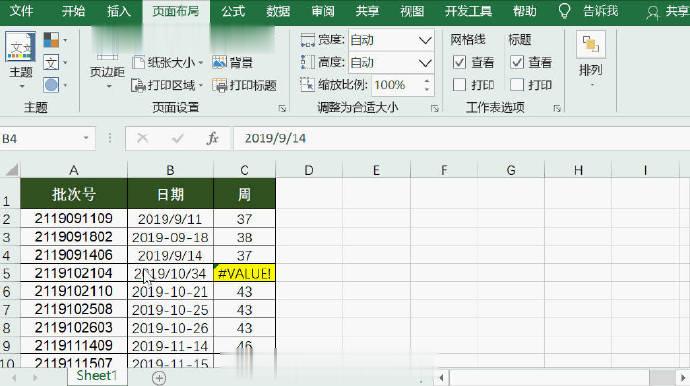Viewport: 690px width, 386px height.
Task: Select column F header
Action: [444, 170]
